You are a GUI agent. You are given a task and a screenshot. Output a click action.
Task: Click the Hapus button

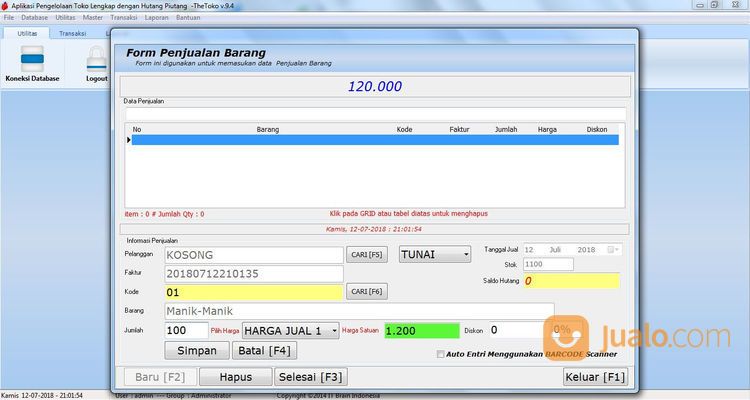point(236,377)
